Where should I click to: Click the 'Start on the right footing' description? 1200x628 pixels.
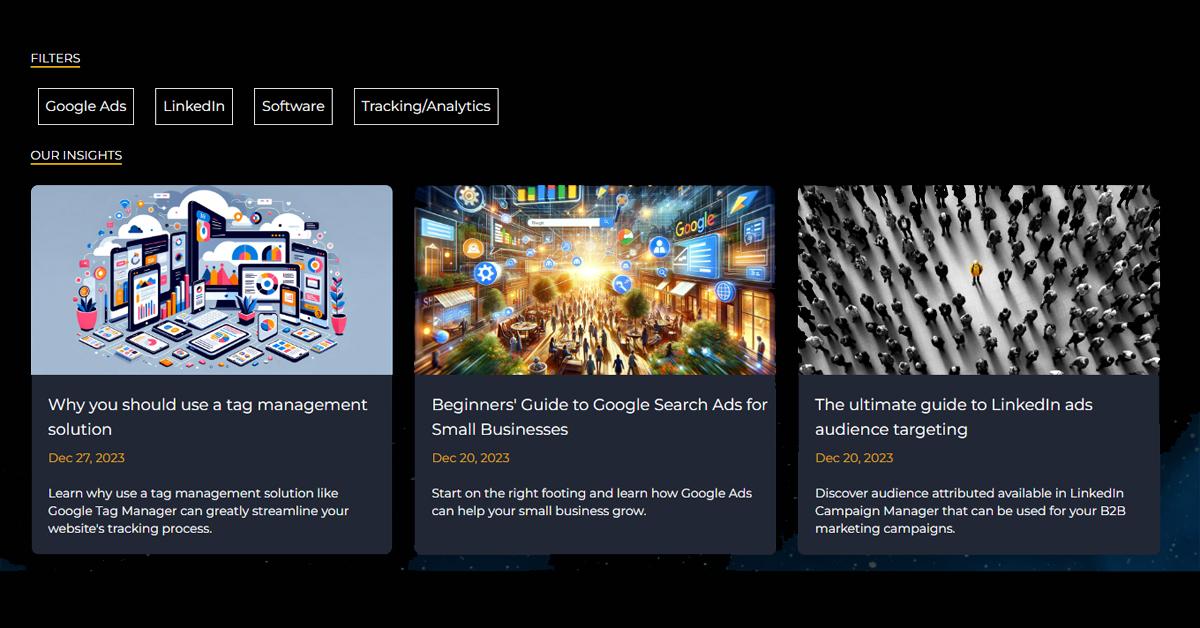(x=591, y=502)
